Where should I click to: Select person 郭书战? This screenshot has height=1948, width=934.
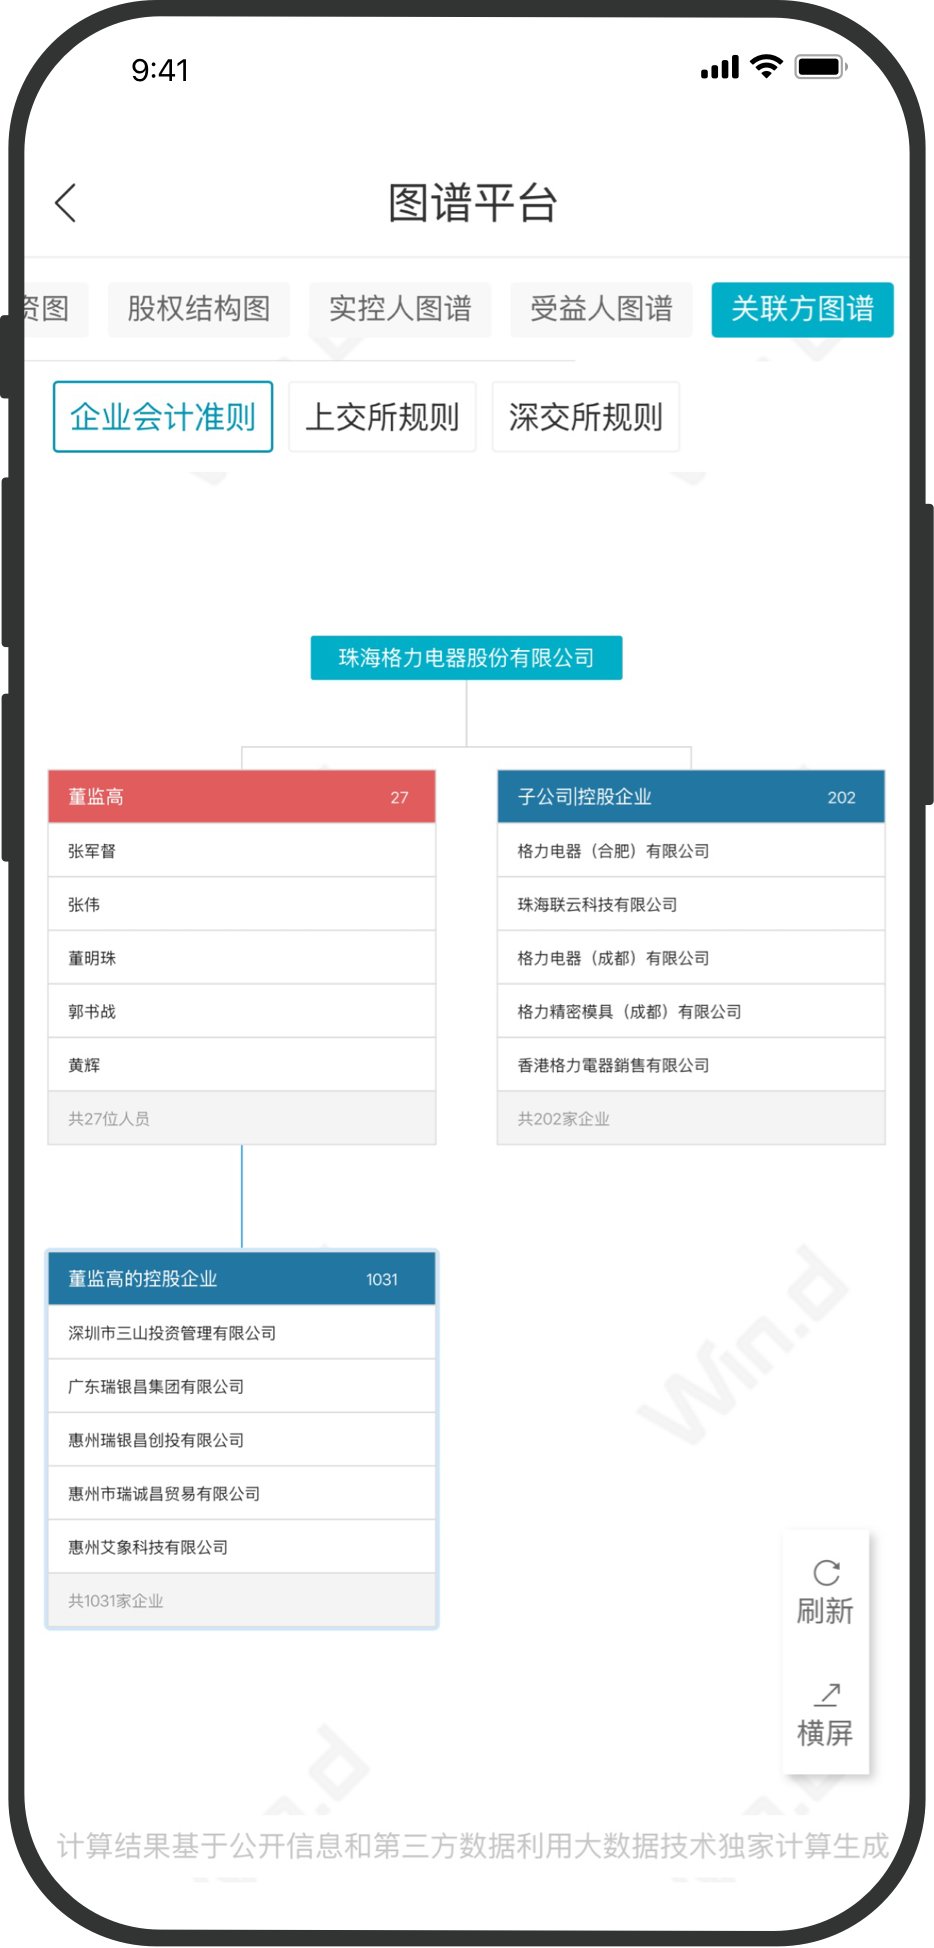[242, 1011]
